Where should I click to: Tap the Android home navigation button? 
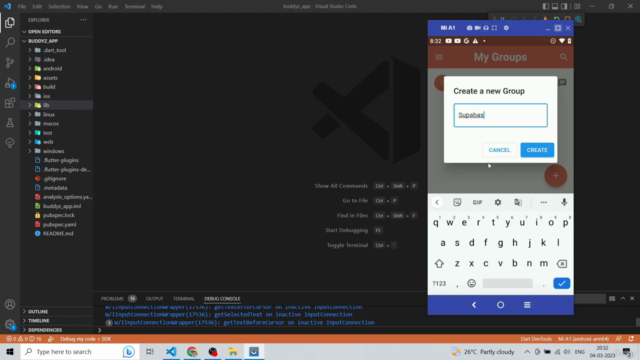500,305
